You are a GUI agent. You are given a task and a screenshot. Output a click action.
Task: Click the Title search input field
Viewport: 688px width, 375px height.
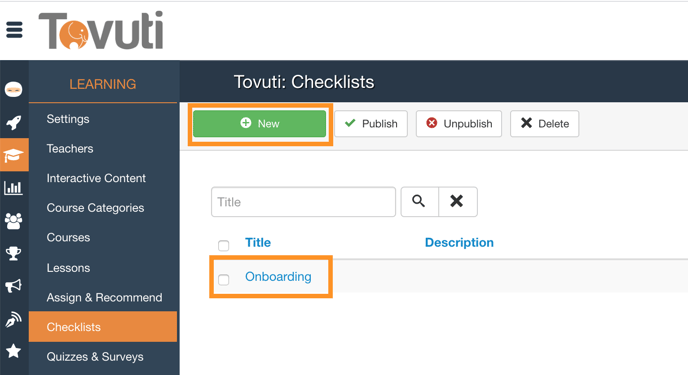coord(303,202)
